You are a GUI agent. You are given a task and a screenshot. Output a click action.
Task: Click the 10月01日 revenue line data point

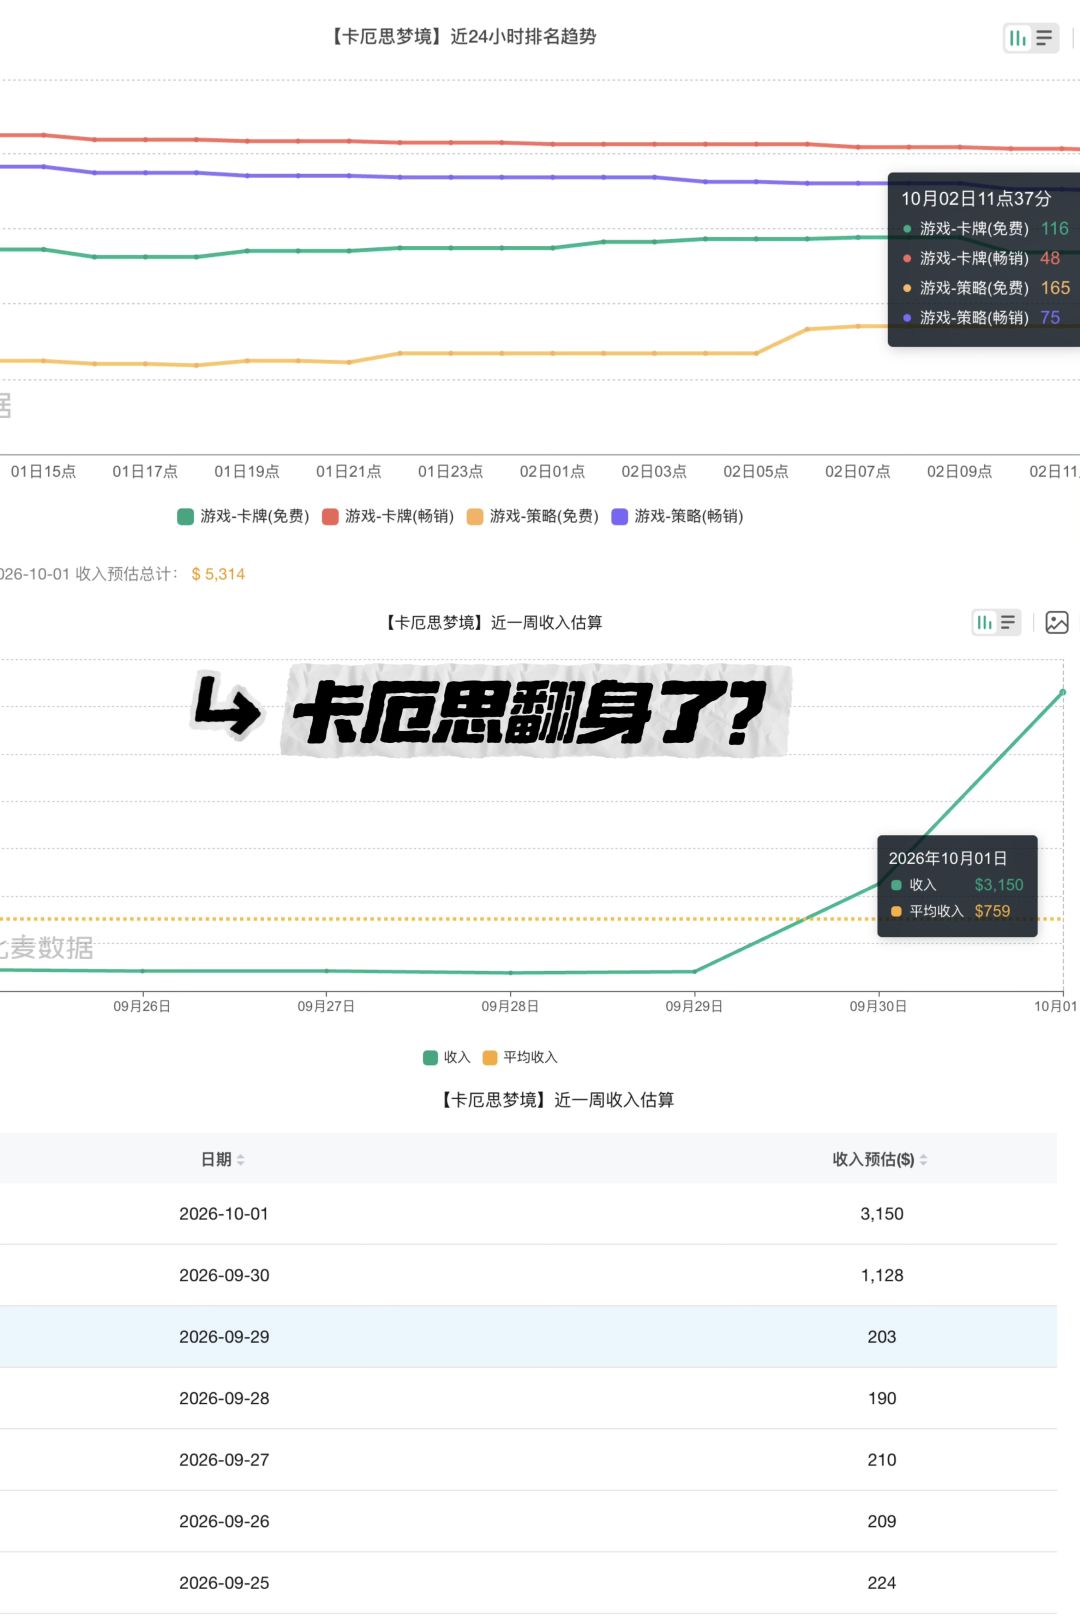coord(1062,692)
